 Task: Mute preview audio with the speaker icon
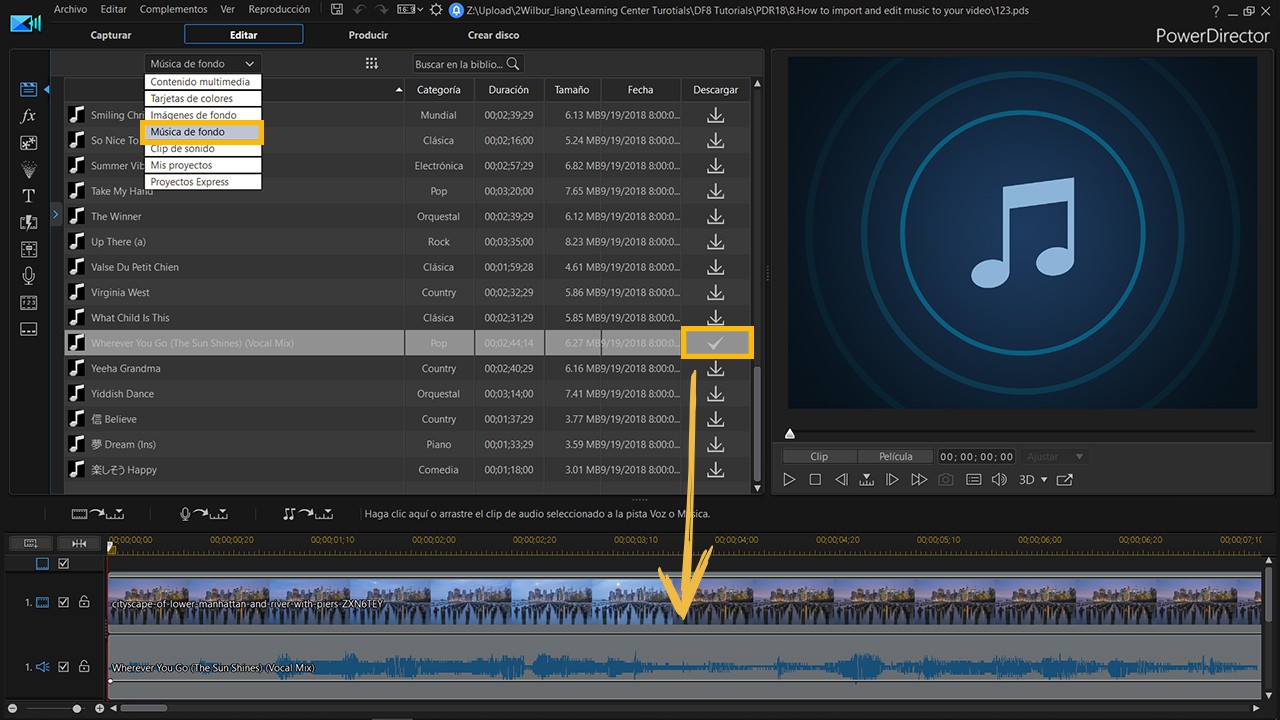(x=999, y=479)
